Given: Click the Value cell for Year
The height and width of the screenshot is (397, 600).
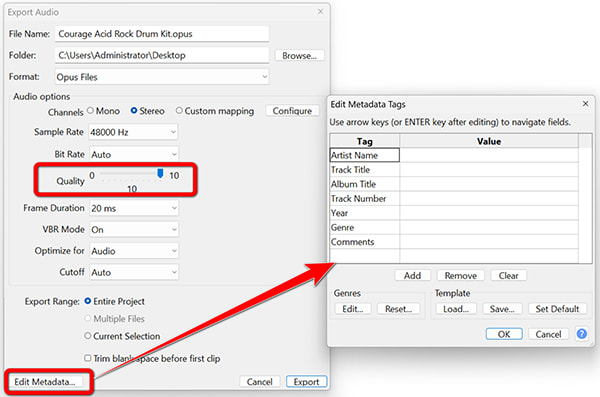Looking at the screenshot, I should tap(489, 213).
